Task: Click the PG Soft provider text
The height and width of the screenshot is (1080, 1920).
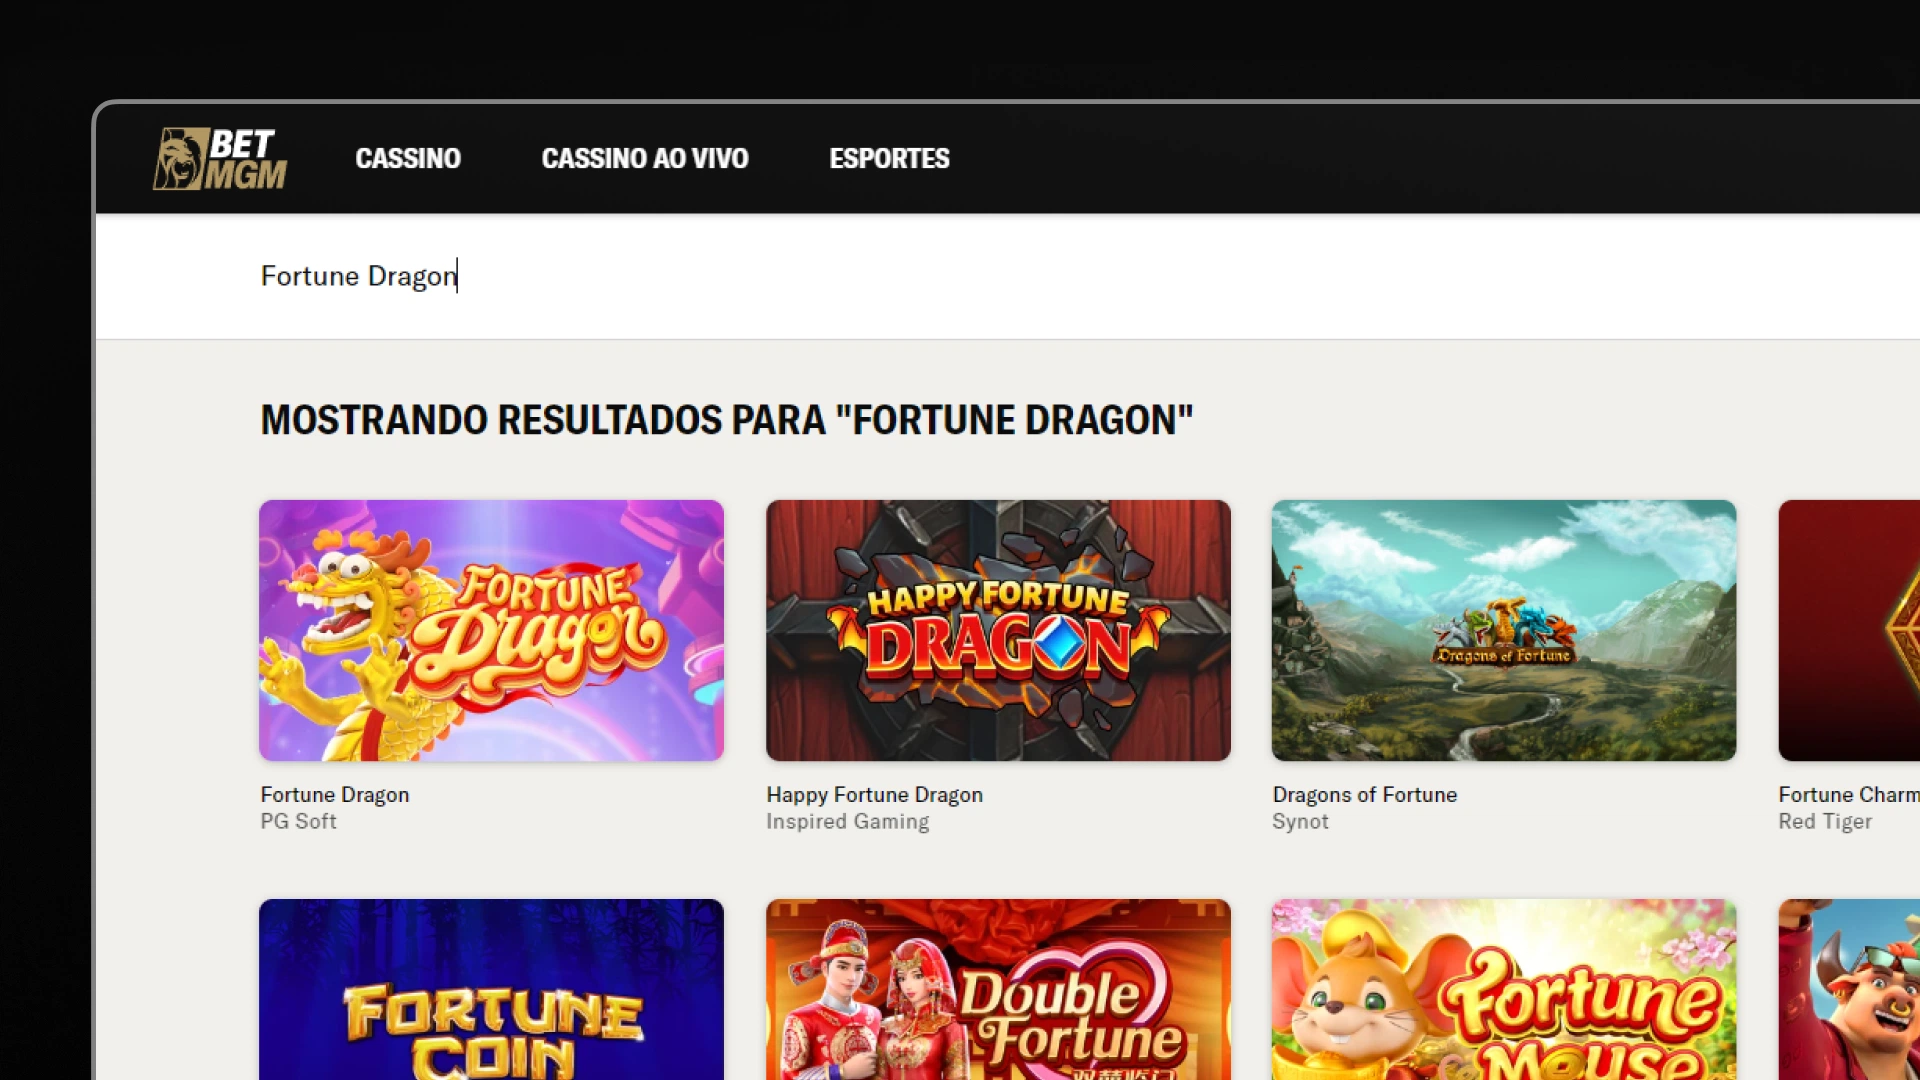Action: (x=298, y=821)
